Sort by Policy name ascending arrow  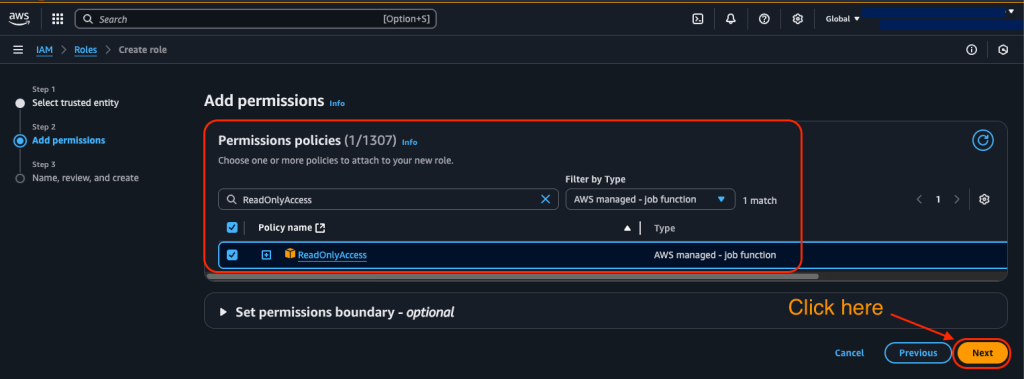[628, 228]
